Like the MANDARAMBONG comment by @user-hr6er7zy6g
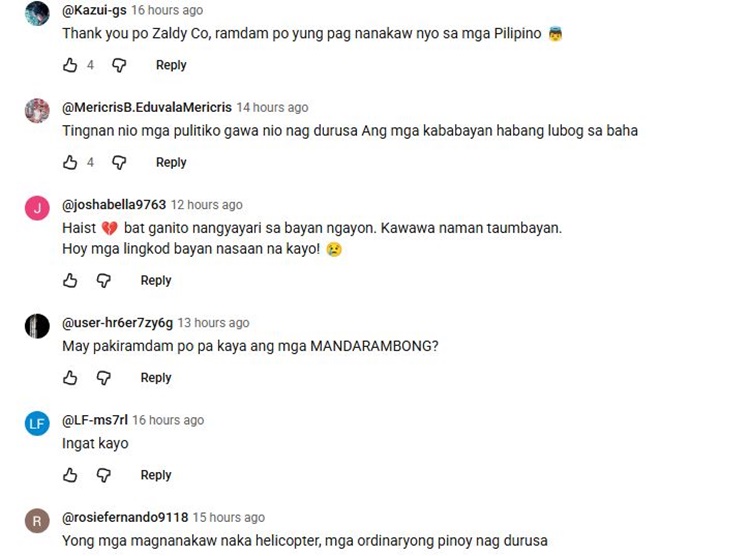The image size is (750, 556). (70, 378)
